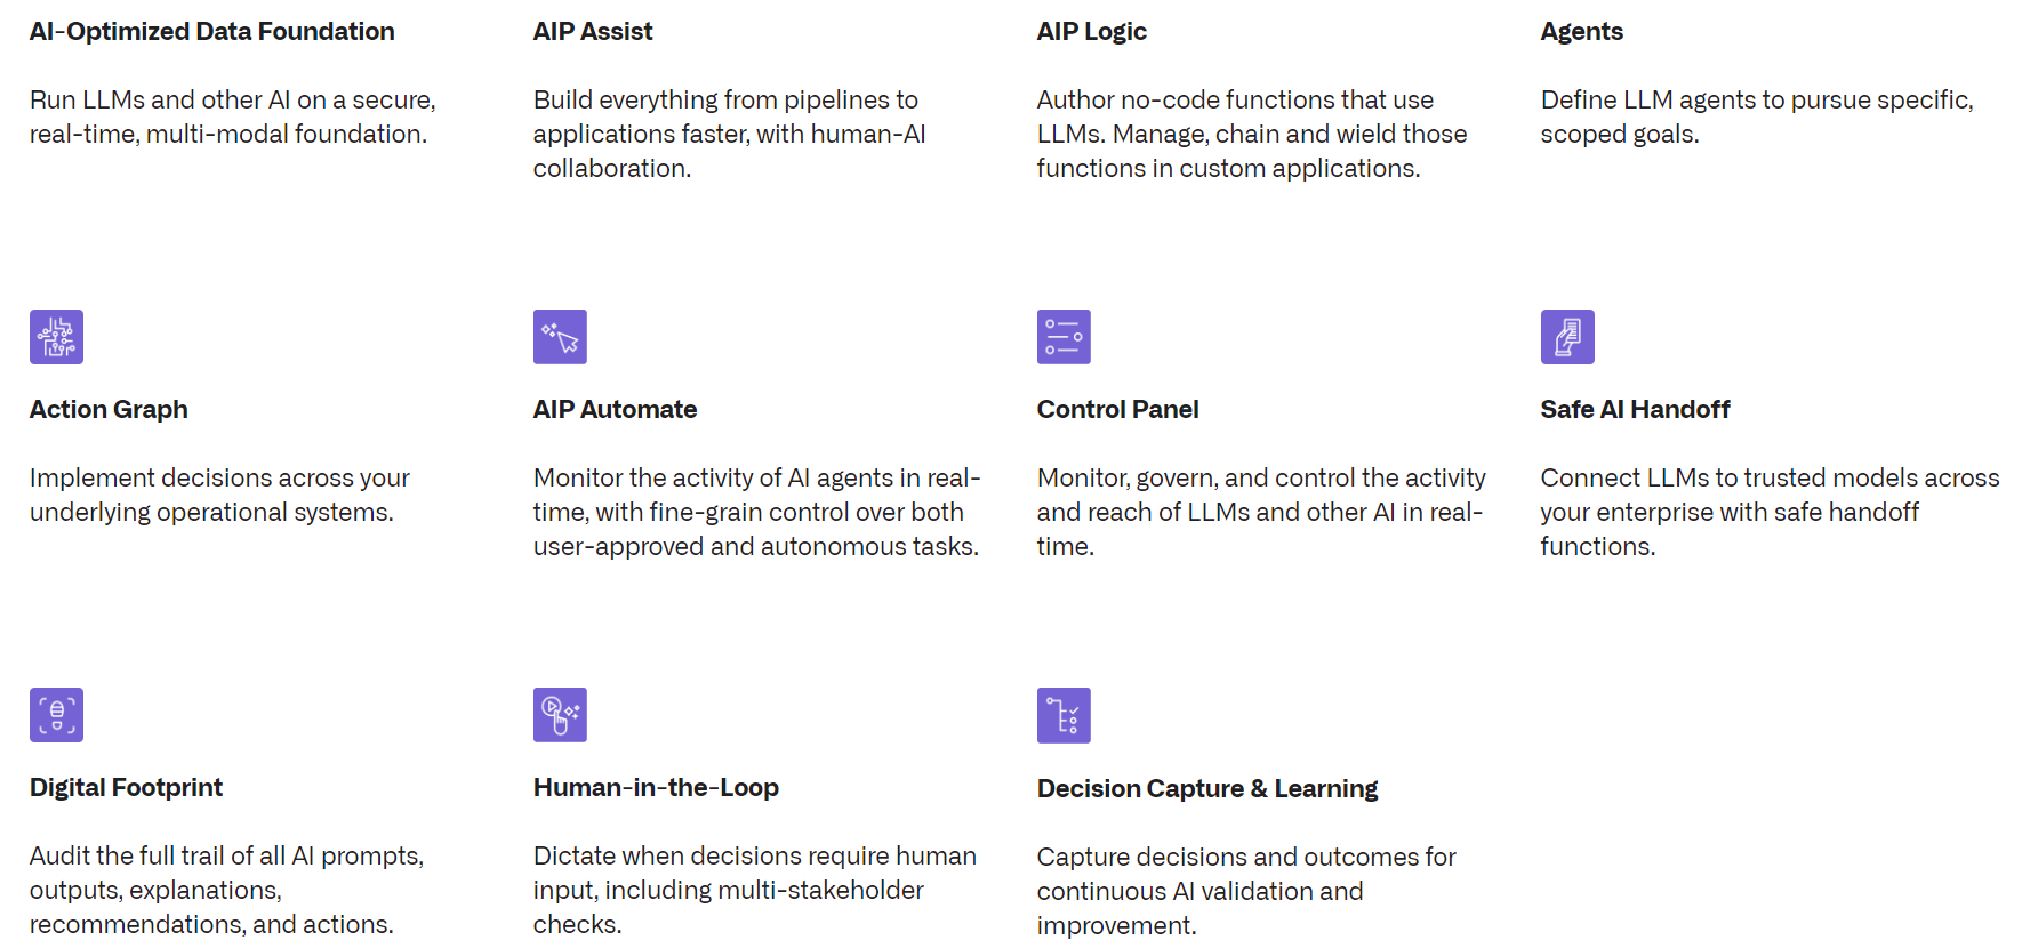Click the Decision Capture & Learning icon
Screen dimensions: 2039x949
tap(1063, 716)
